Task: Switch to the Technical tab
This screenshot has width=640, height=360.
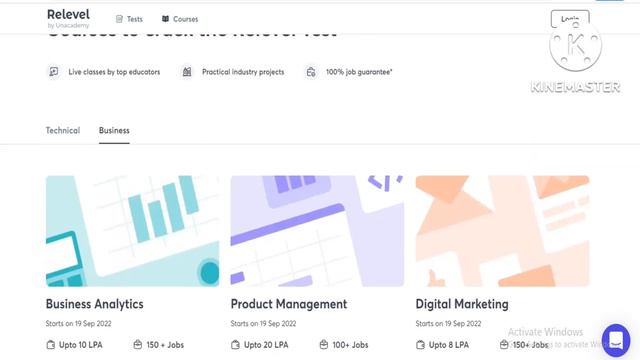Action: (63, 131)
